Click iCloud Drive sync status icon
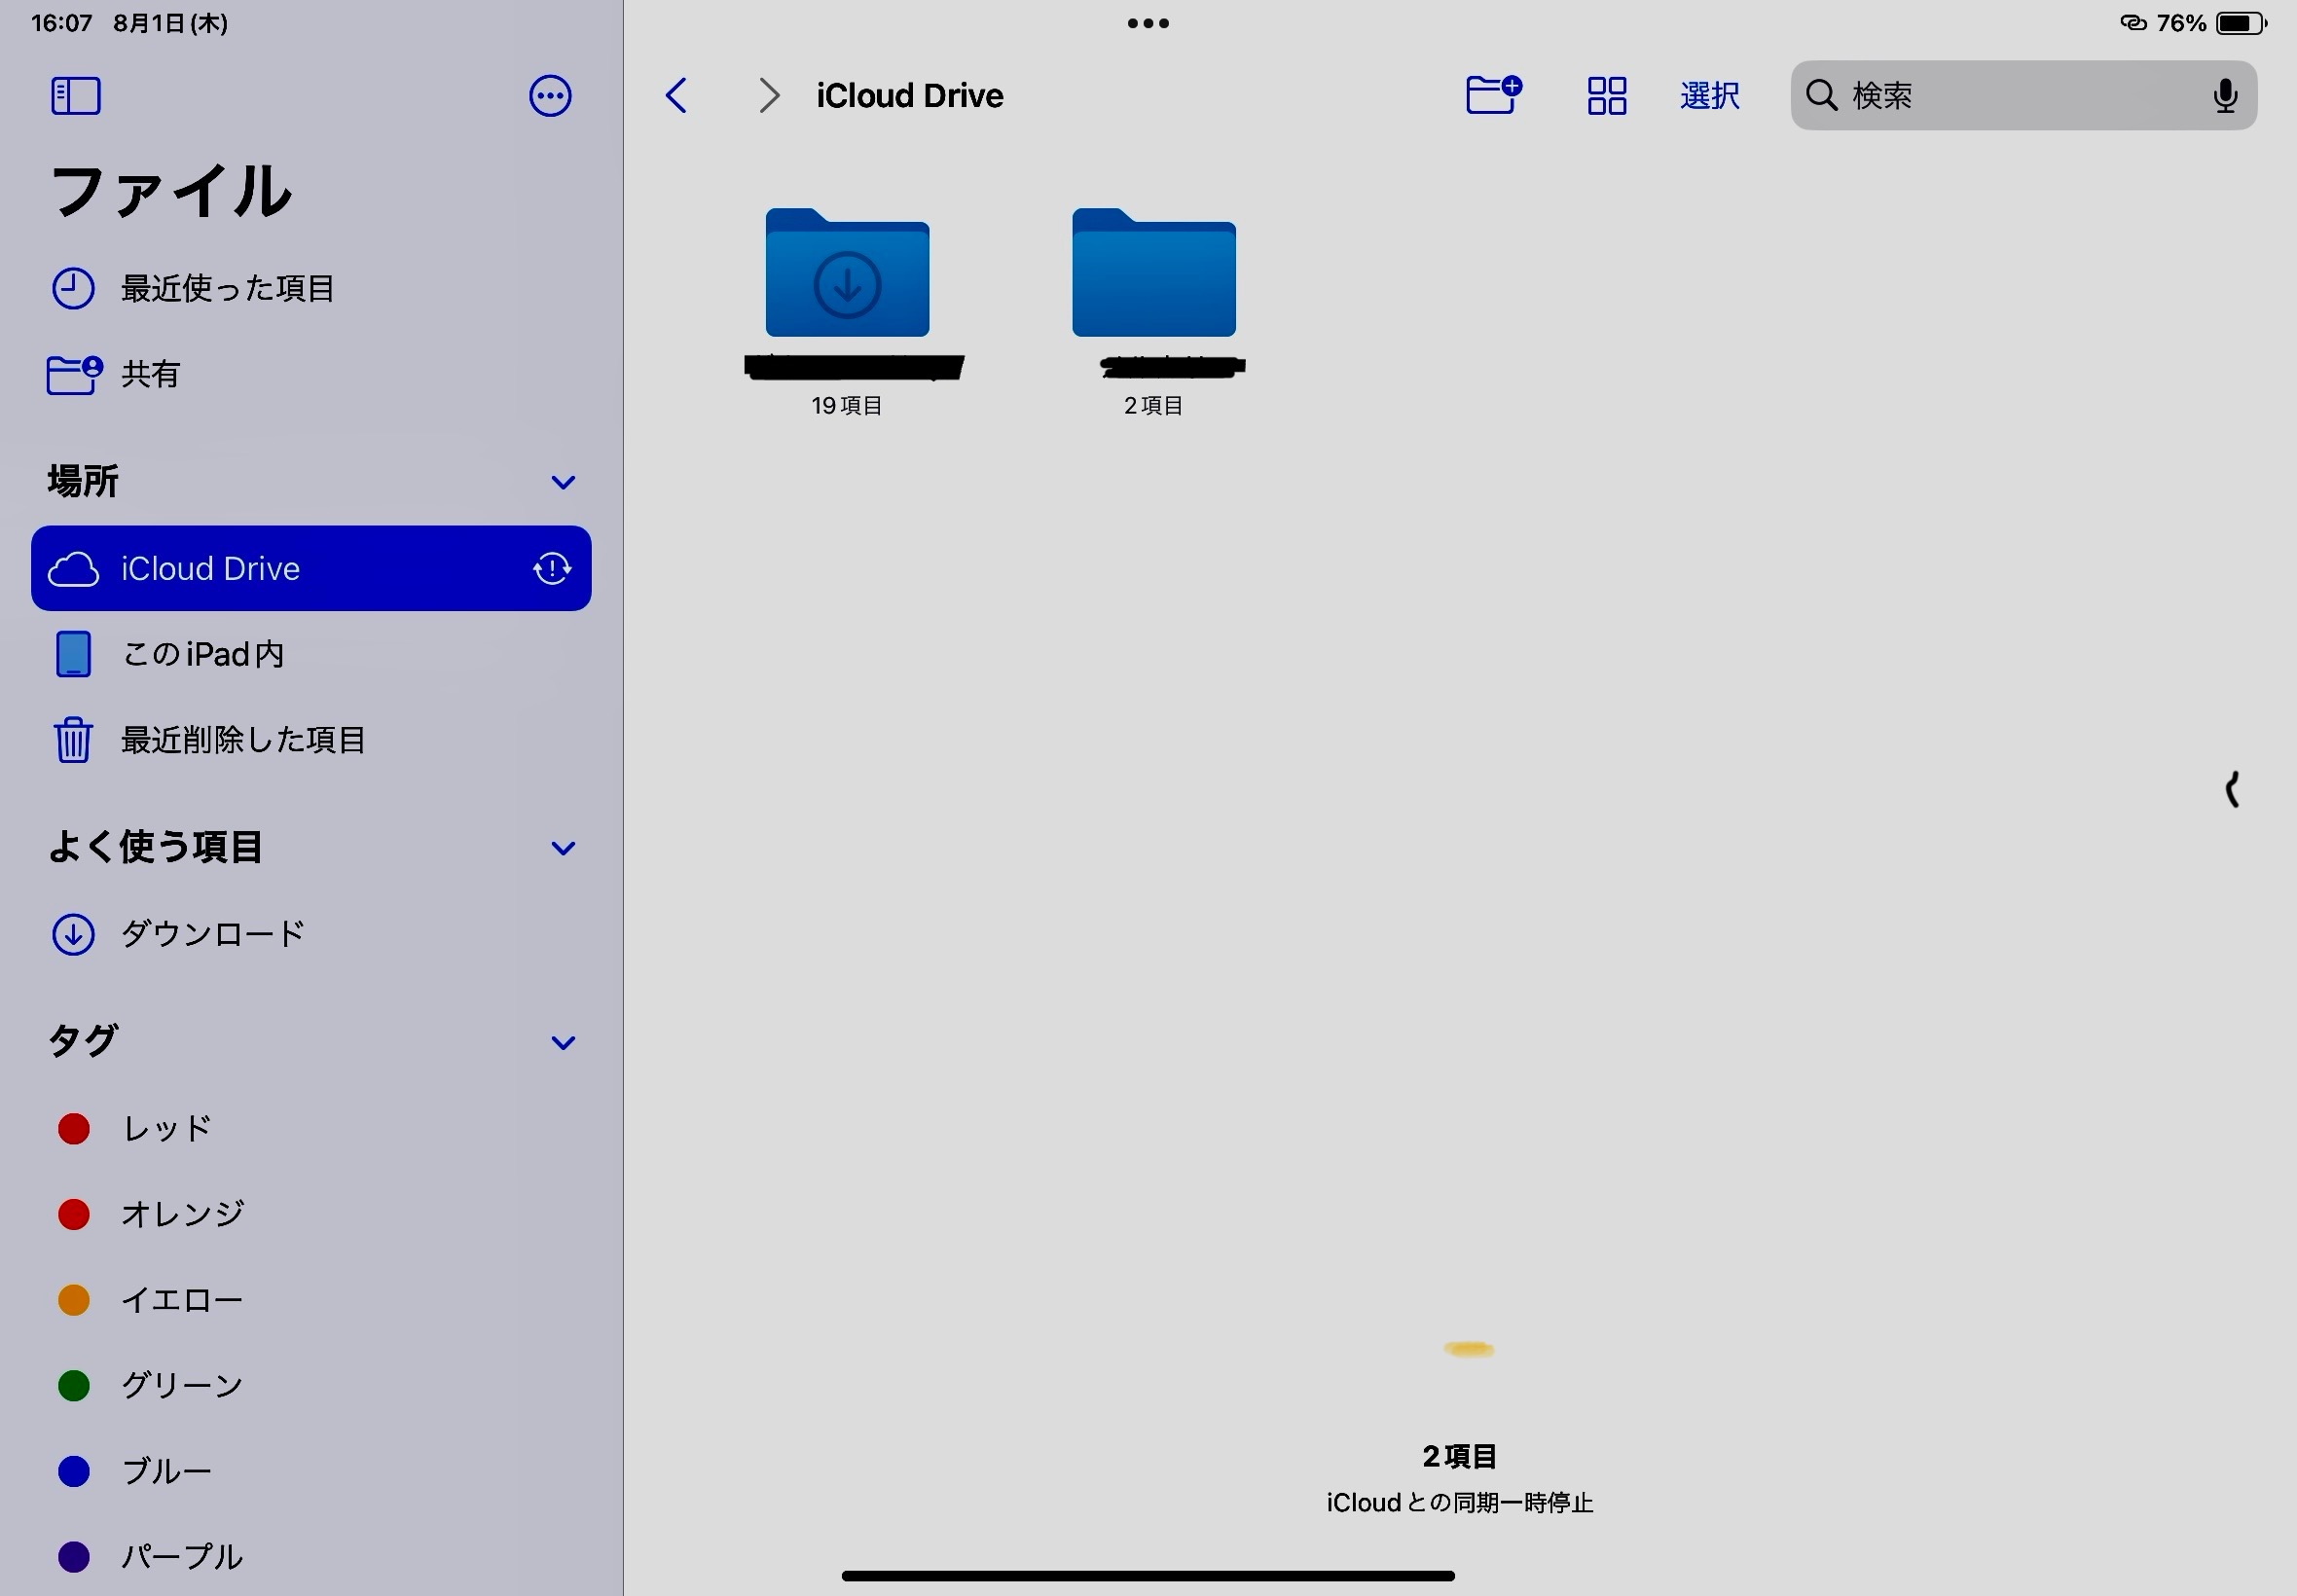The width and height of the screenshot is (2297, 1596). pos(552,568)
